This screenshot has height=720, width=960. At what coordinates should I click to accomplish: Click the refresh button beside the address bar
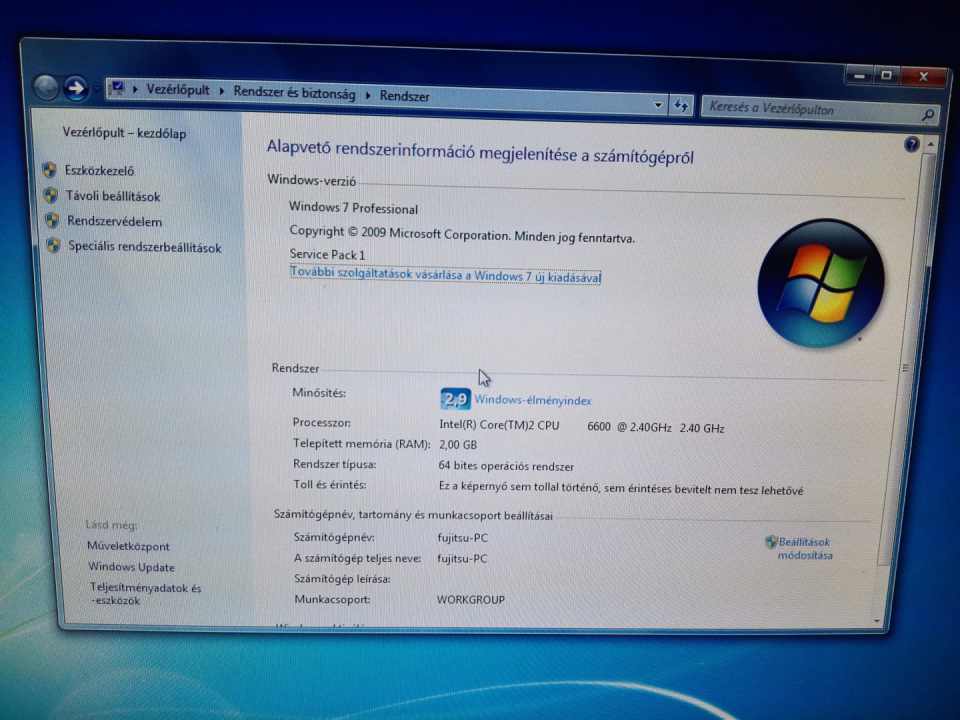pyautogui.click(x=681, y=105)
